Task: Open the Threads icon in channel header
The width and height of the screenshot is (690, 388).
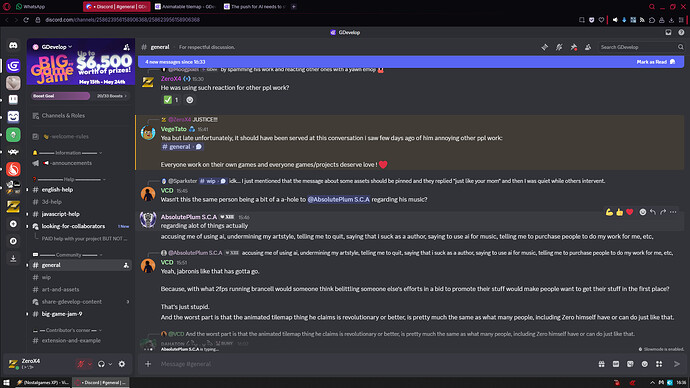Action: [544, 47]
